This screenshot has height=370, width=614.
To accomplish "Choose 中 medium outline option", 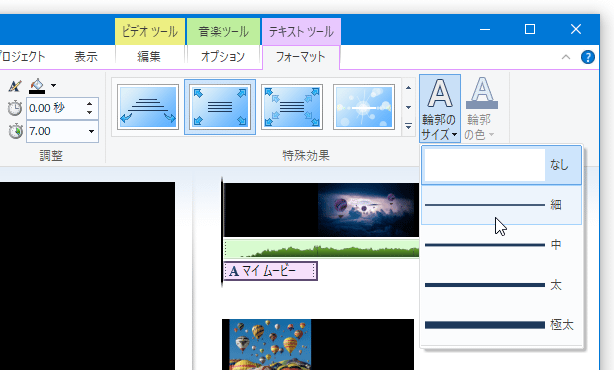I will click(x=501, y=245).
